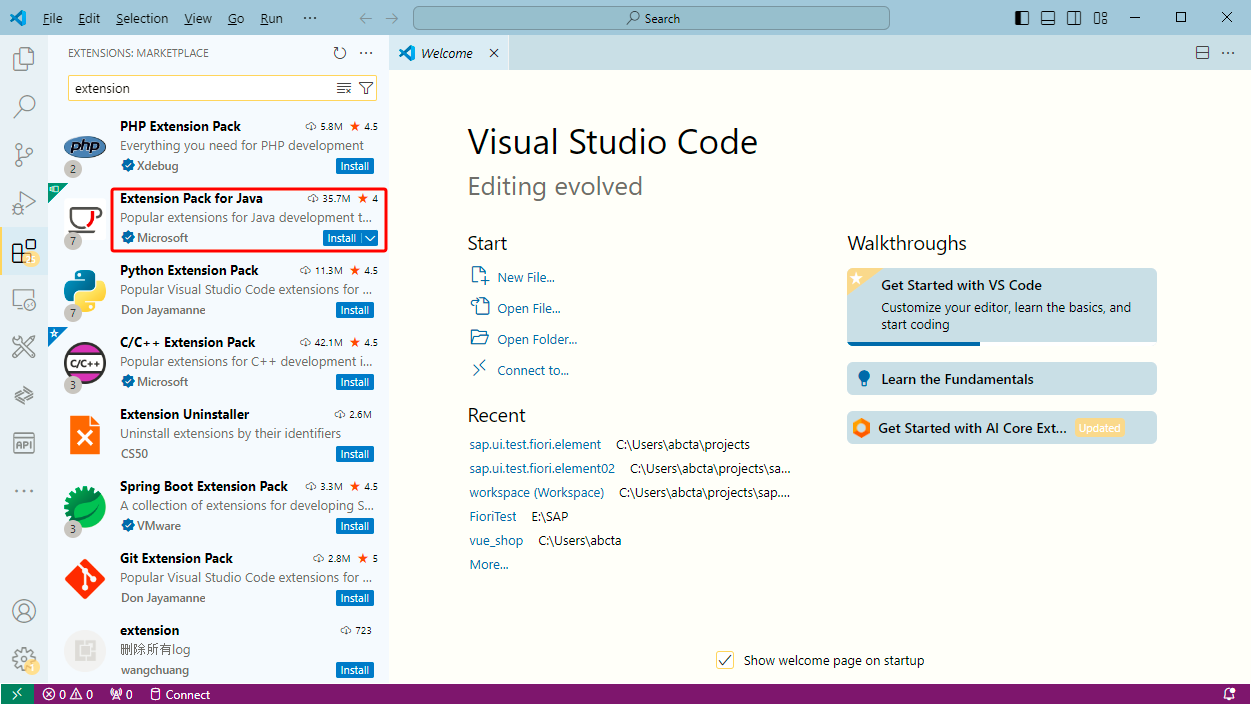The width and height of the screenshot is (1251, 705).
Task: Open remote window button in status bar
Action: pos(17,694)
